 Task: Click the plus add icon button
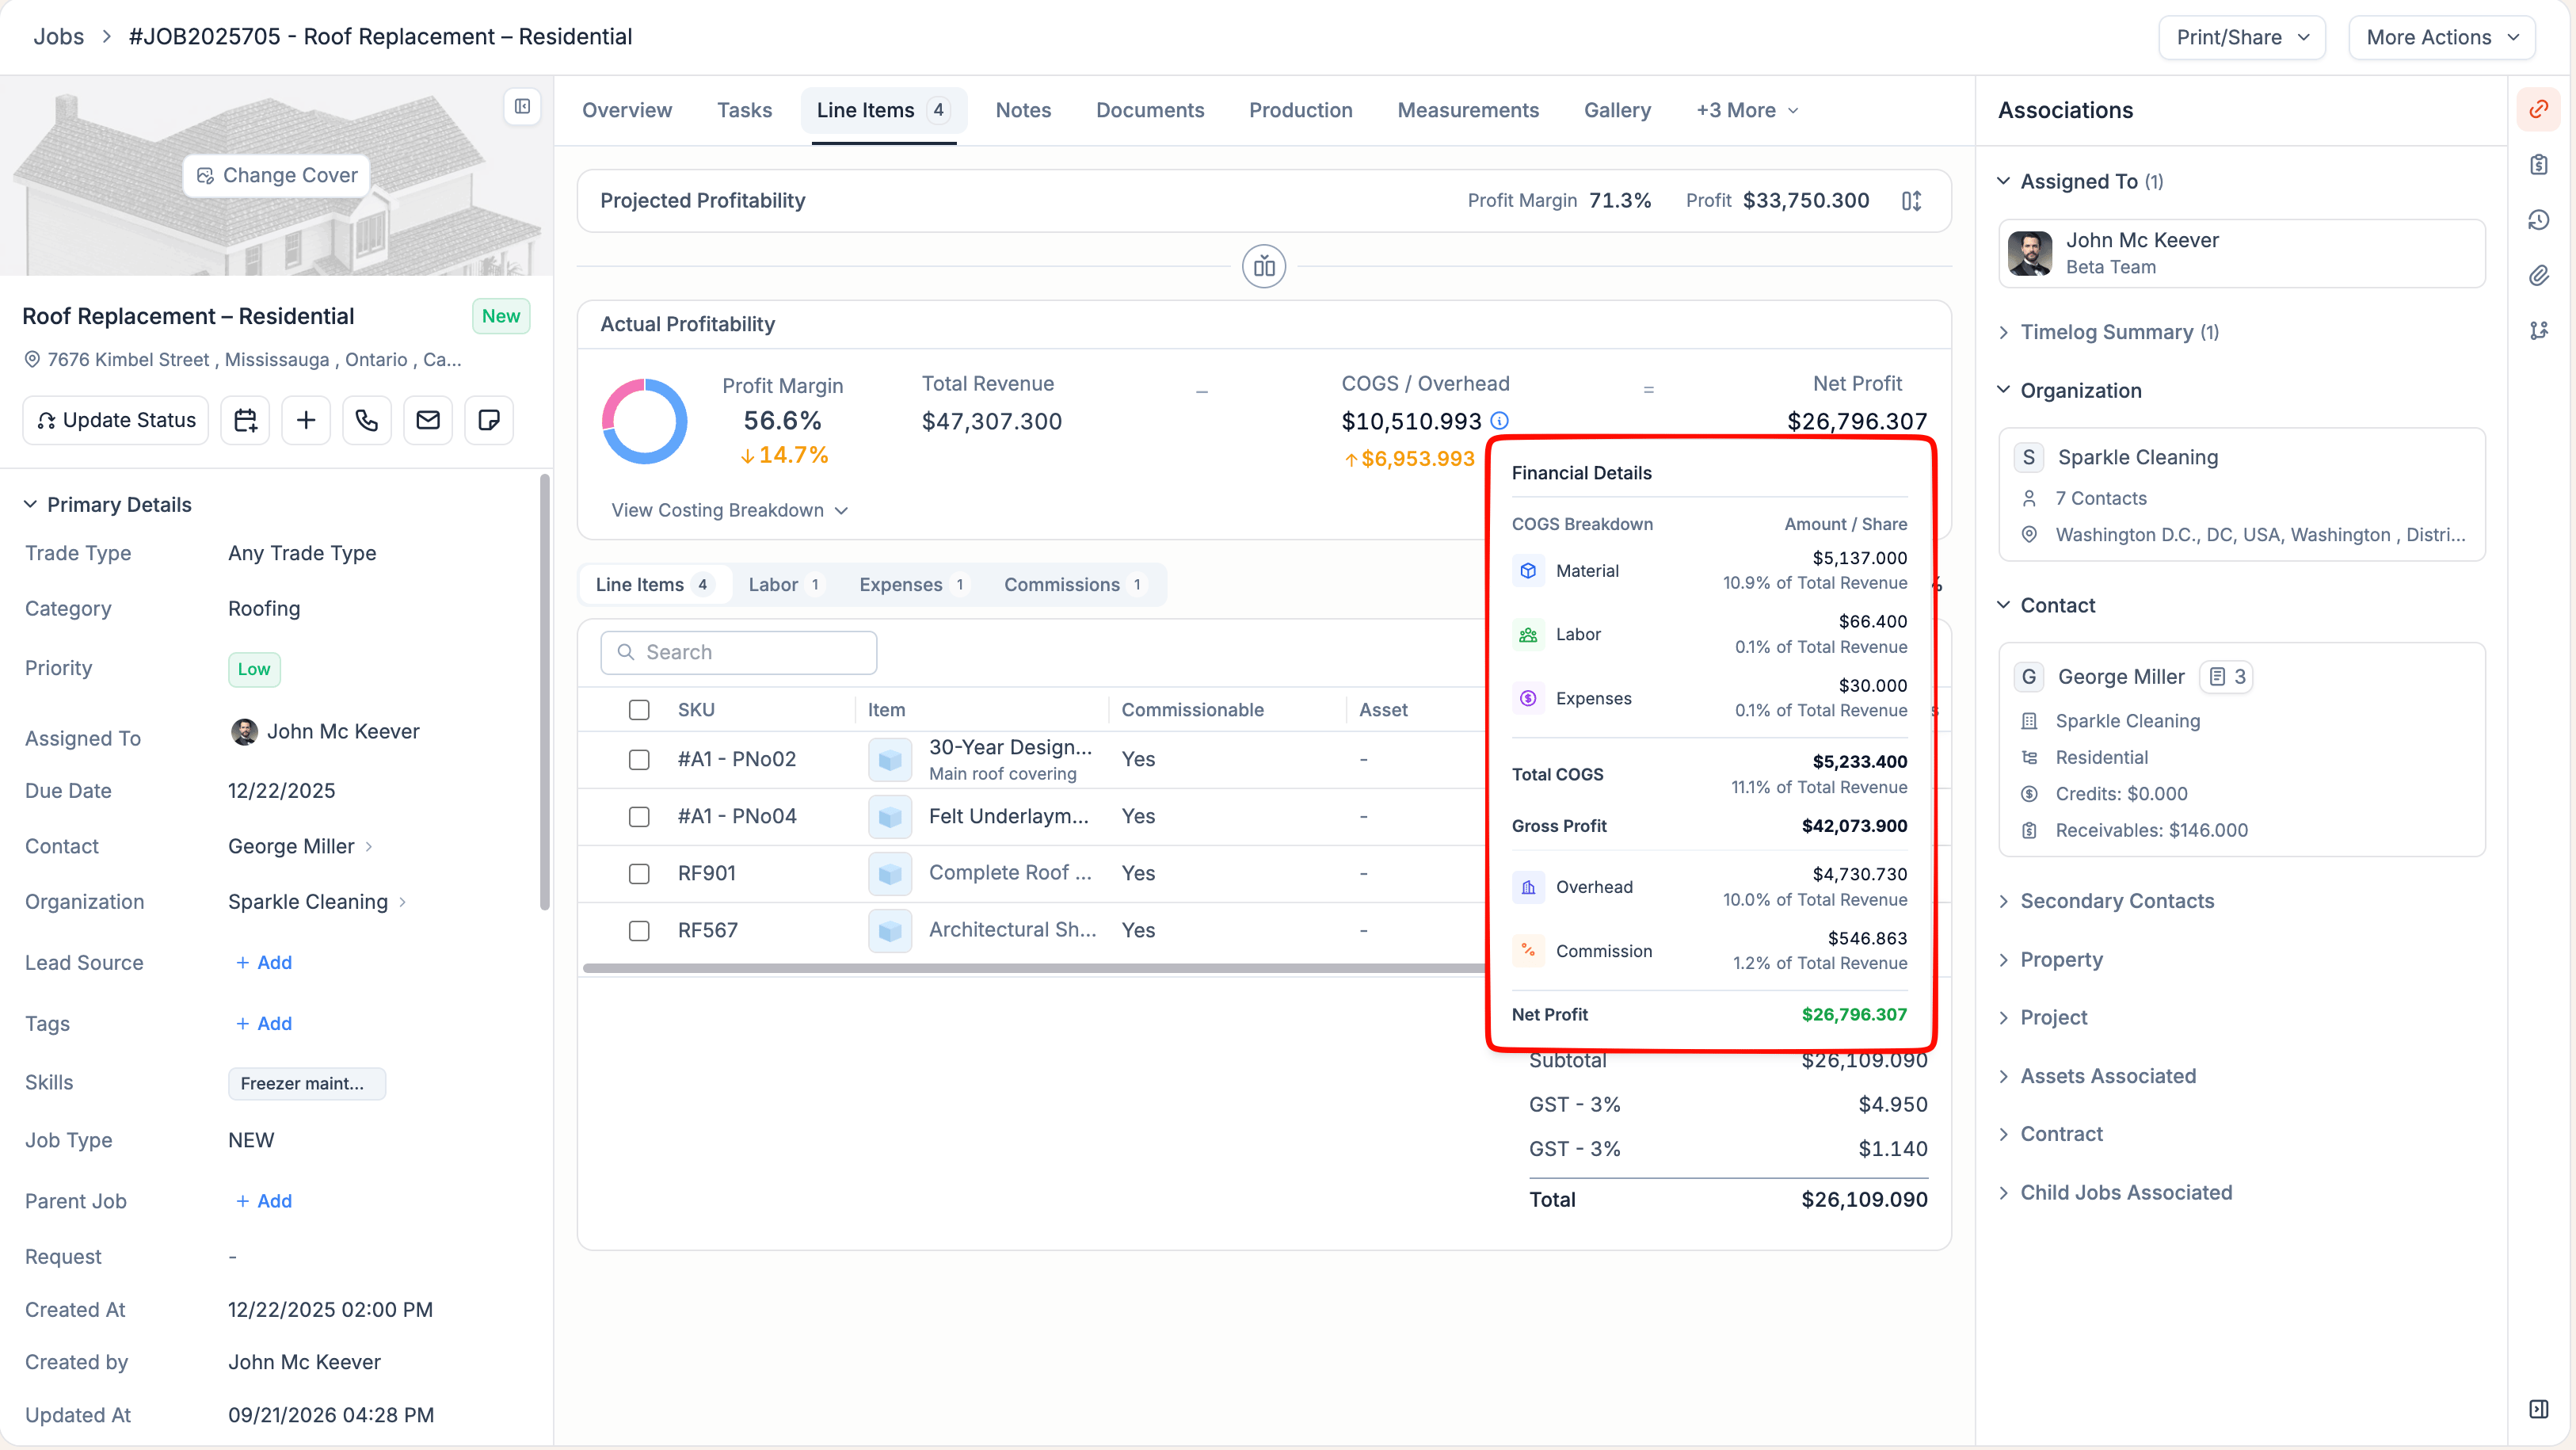[x=306, y=420]
